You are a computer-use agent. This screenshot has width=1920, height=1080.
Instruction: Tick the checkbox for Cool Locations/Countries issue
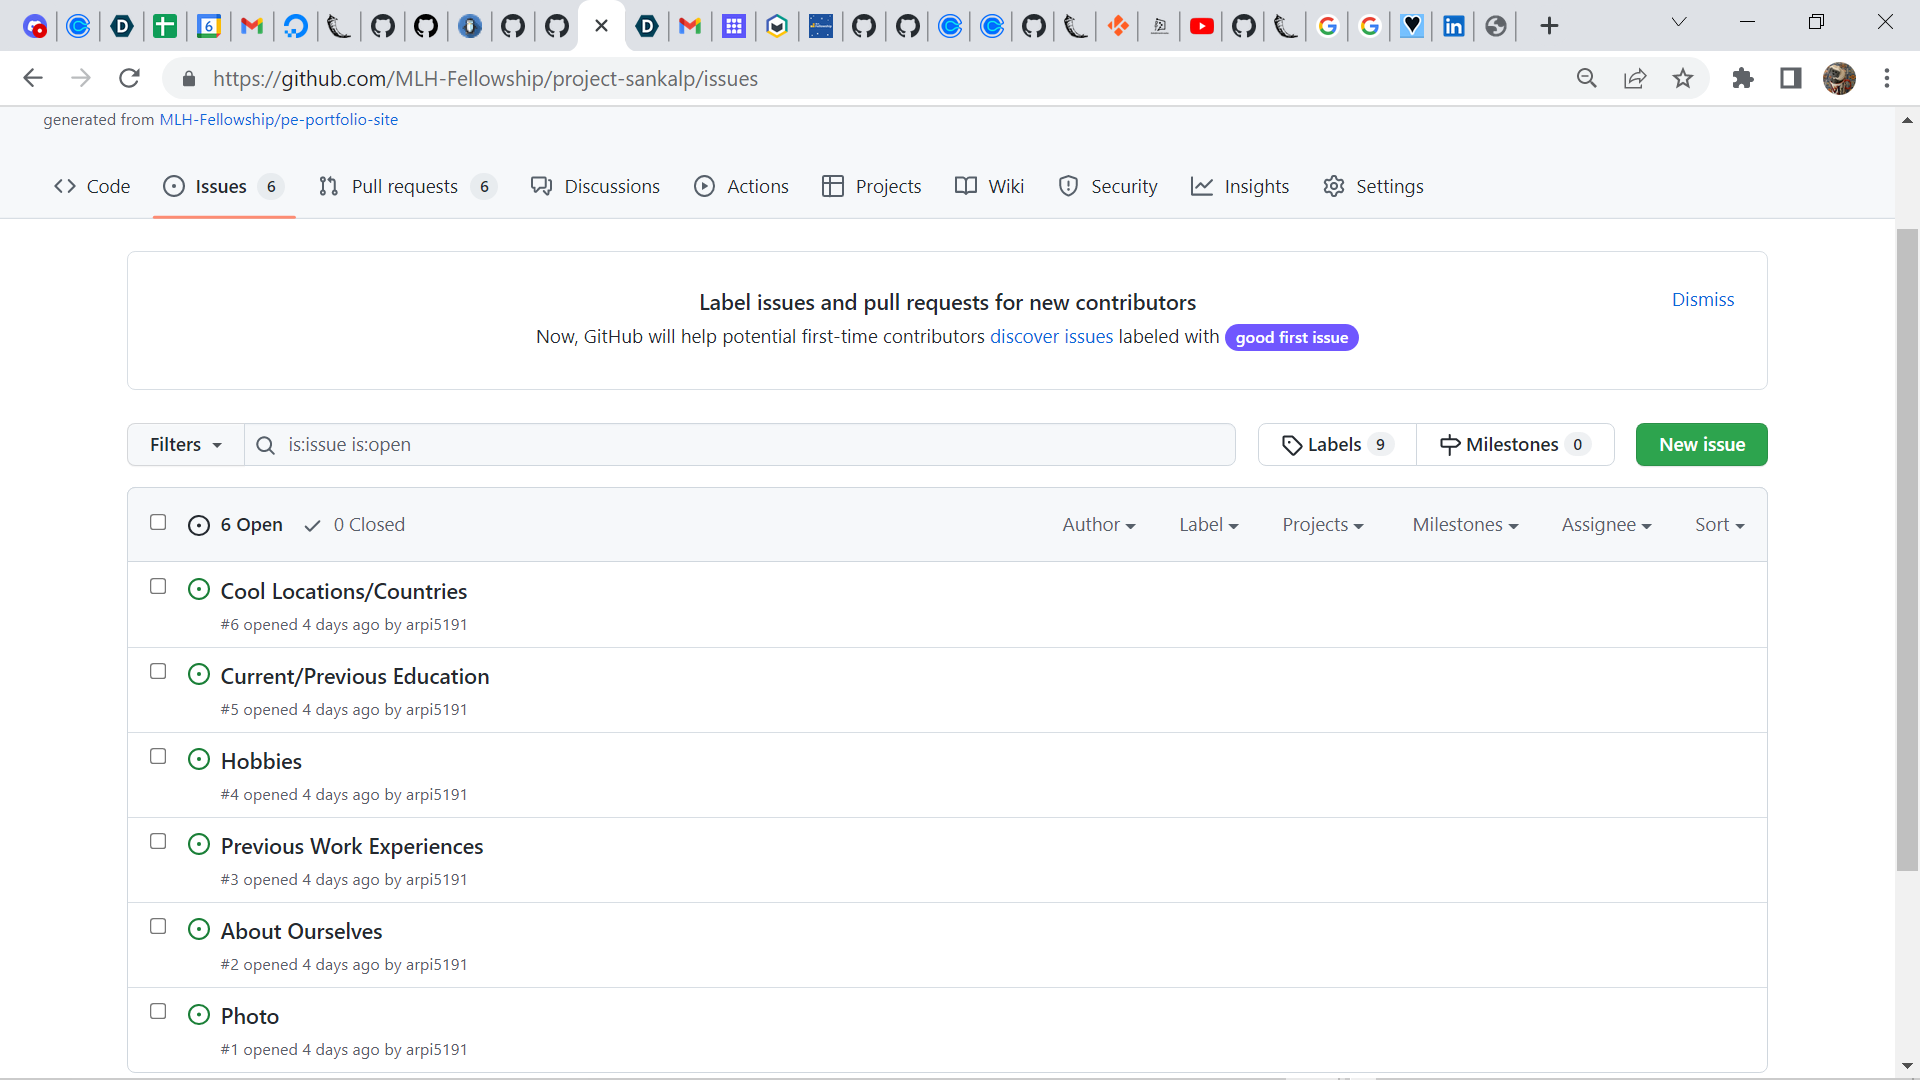(158, 587)
